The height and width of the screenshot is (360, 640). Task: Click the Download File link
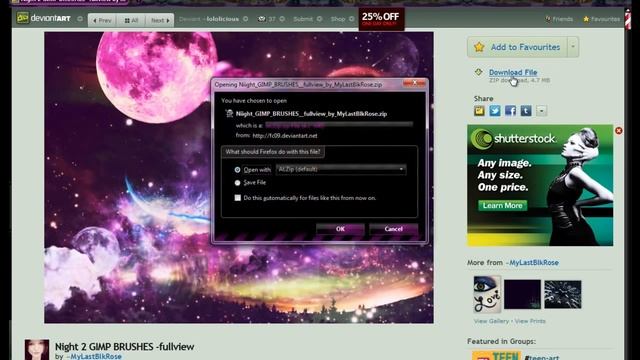pos(513,72)
